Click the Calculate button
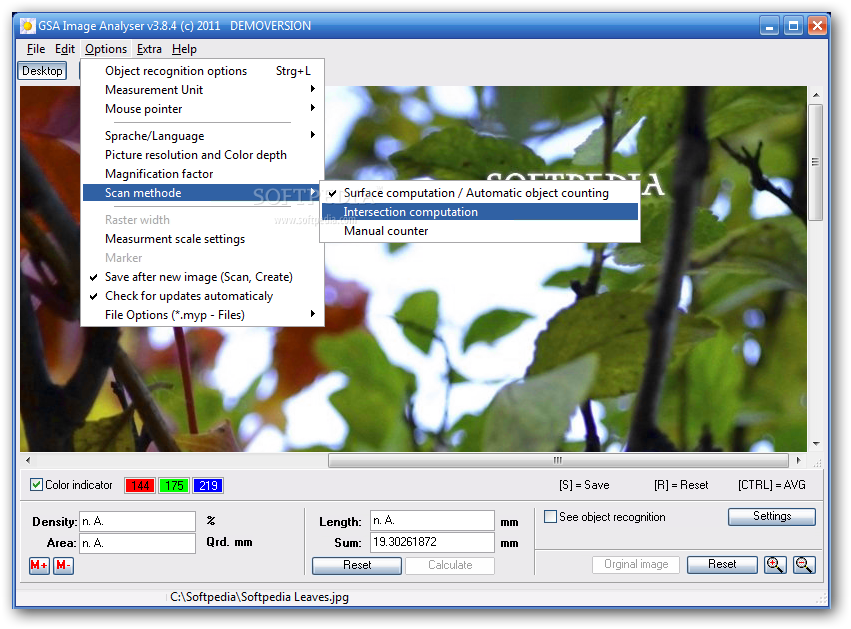 click(x=450, y=565)
